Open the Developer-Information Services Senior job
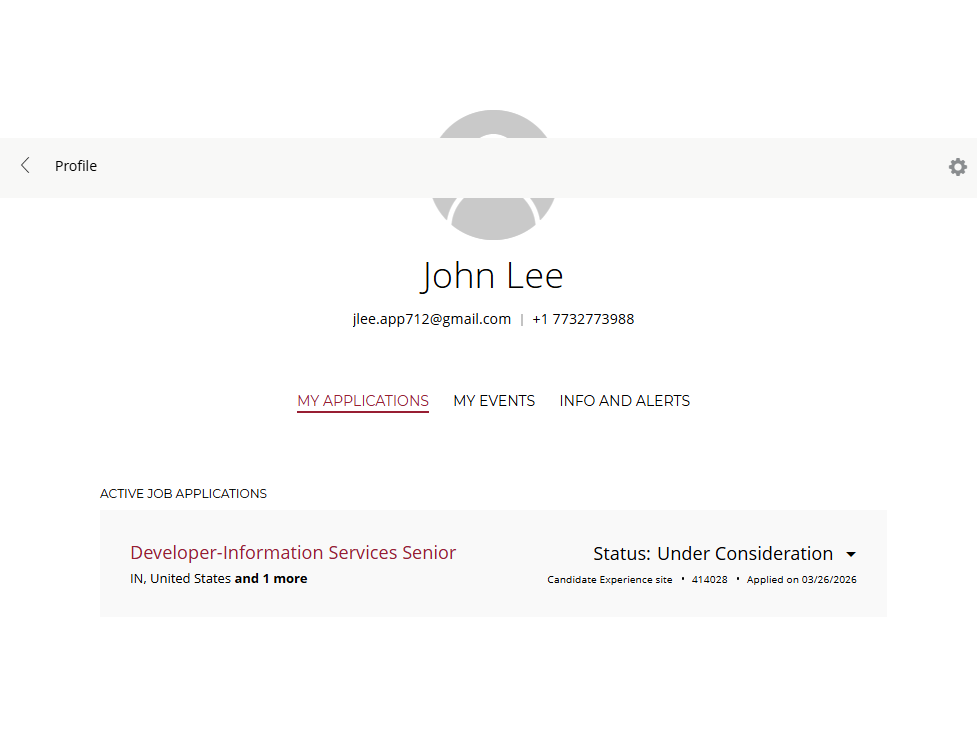Image resolution: width=977 pixels, height=737 pixels. pos(293,553)
